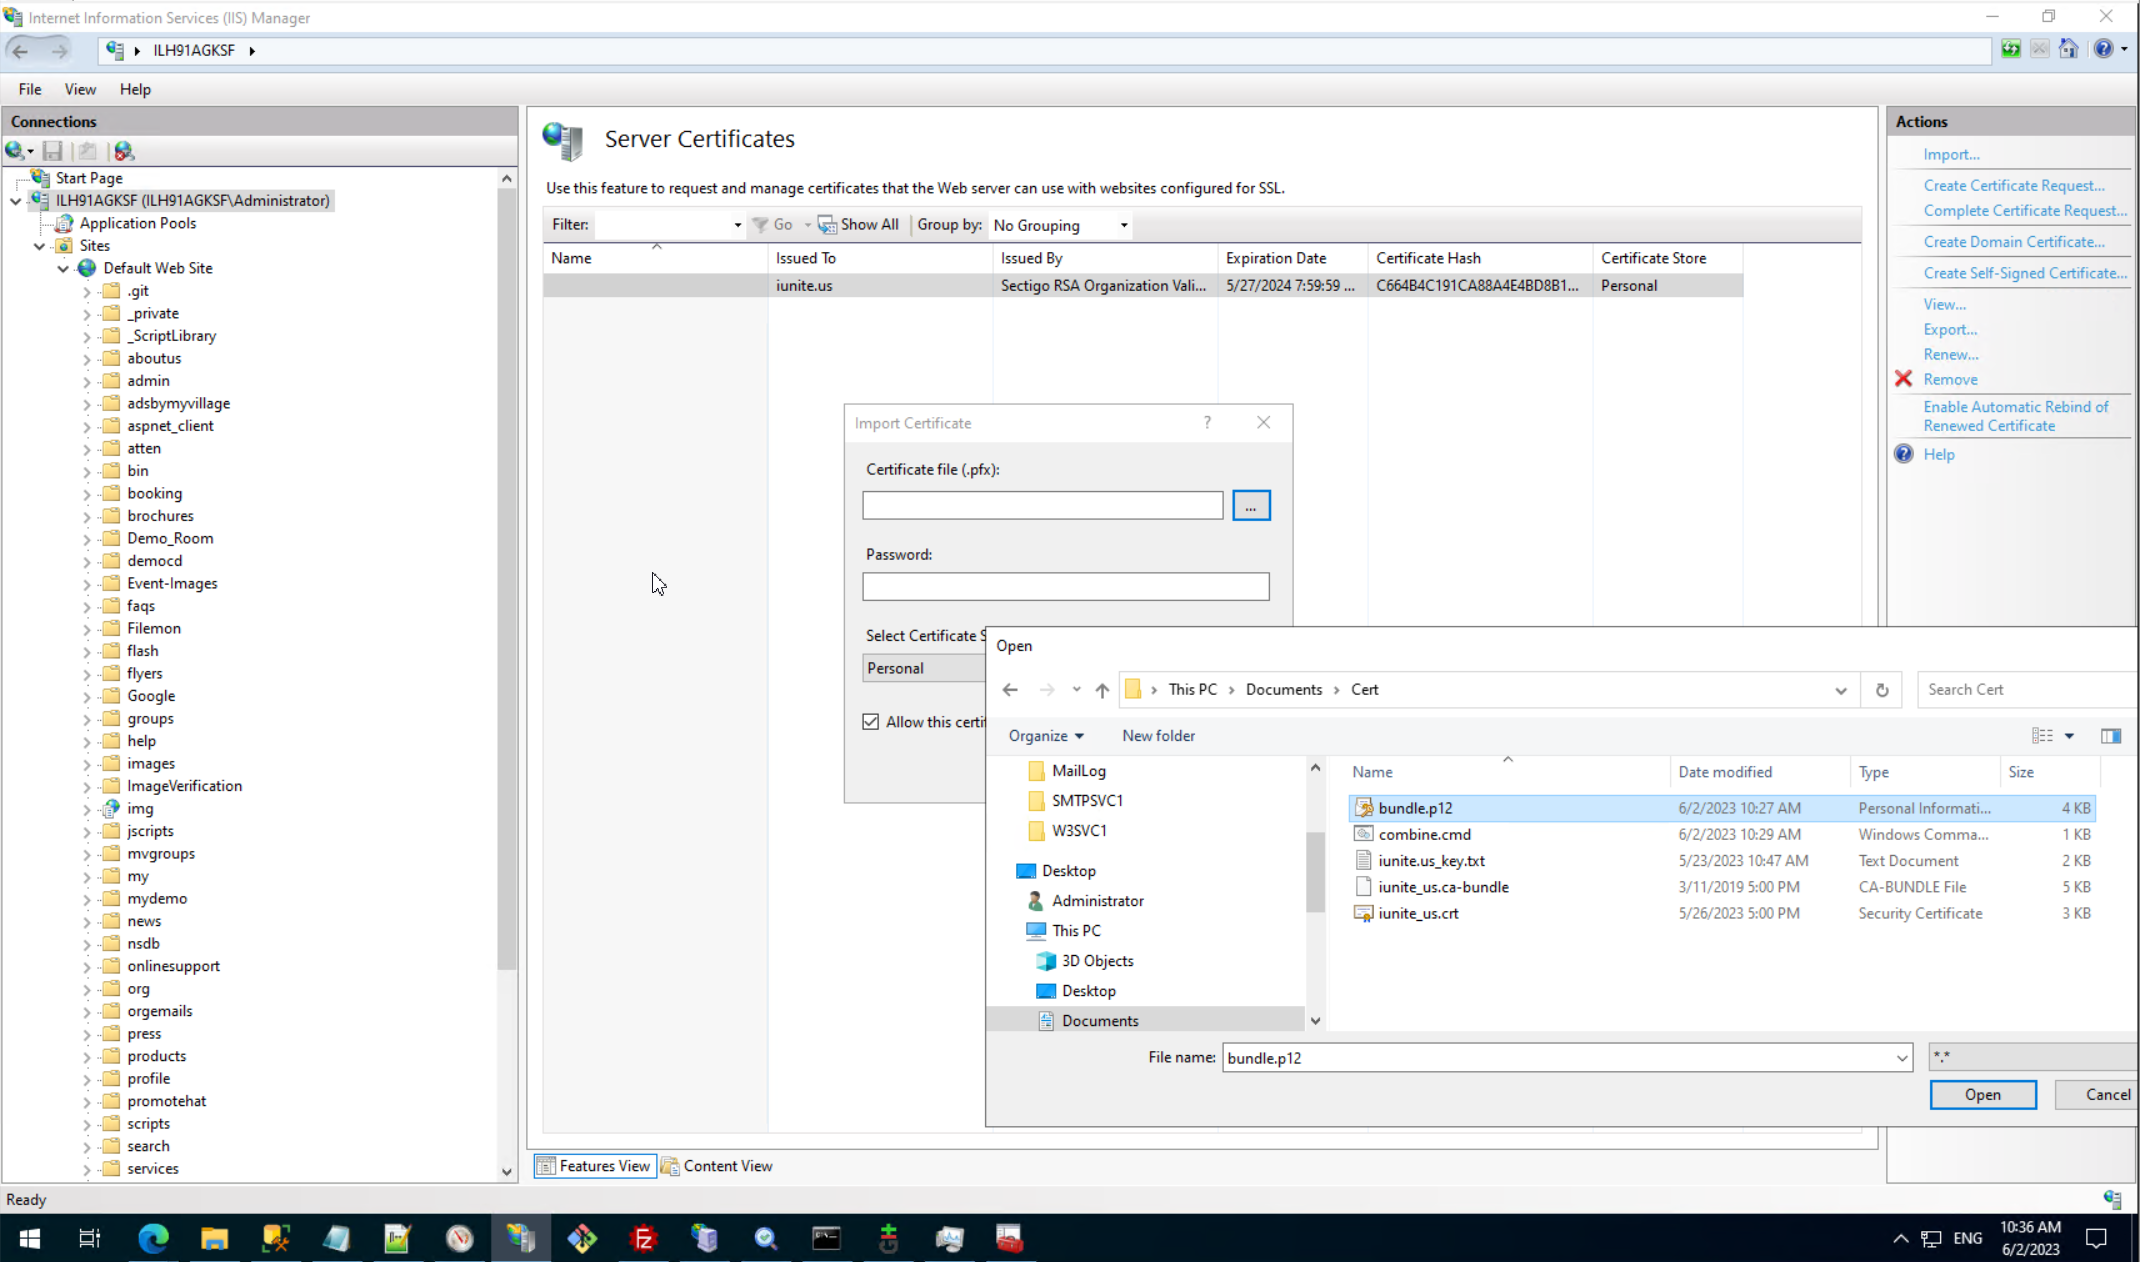Click the Refresh icon beside the path bar

click(1881, 690)
